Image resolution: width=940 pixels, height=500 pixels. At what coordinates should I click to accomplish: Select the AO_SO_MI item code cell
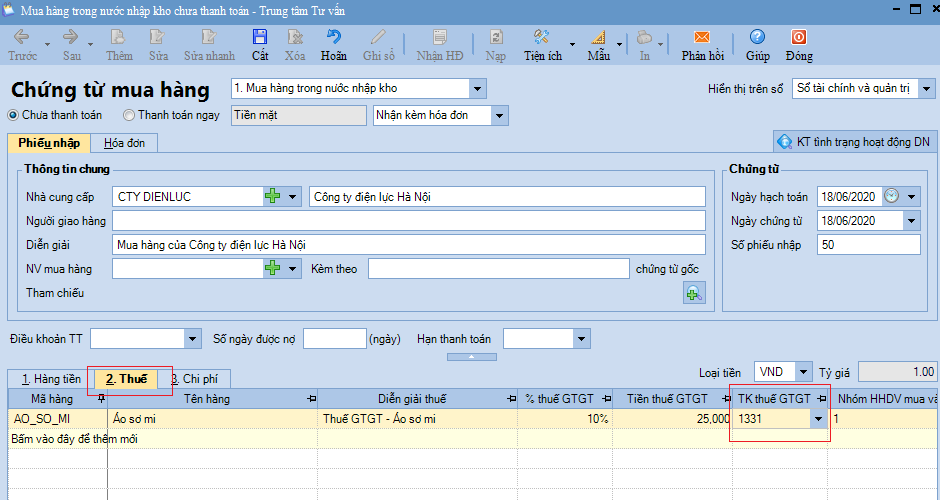58,419
